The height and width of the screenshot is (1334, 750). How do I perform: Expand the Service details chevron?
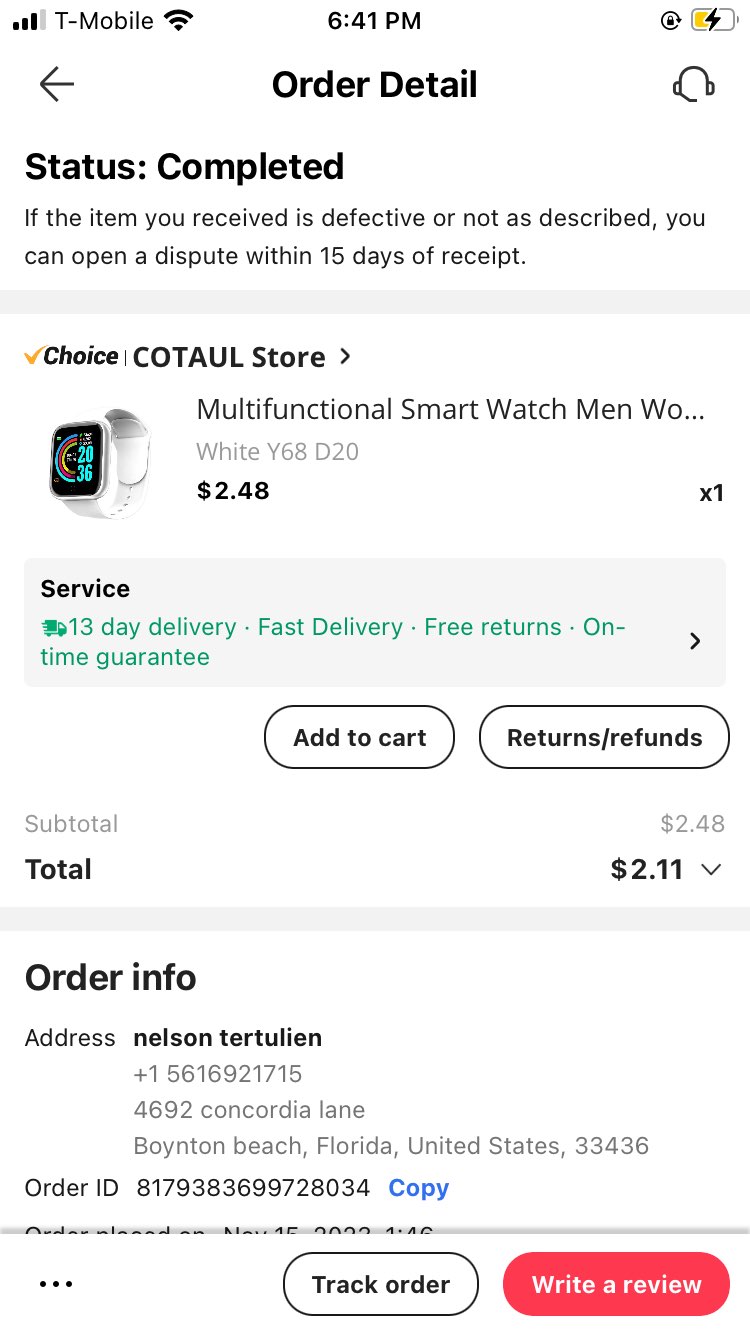(696, 642)
